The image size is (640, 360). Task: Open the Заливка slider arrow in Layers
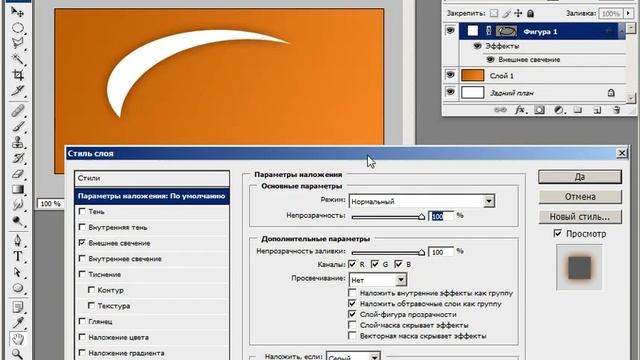pyautogui.click(x=629, y=13)
